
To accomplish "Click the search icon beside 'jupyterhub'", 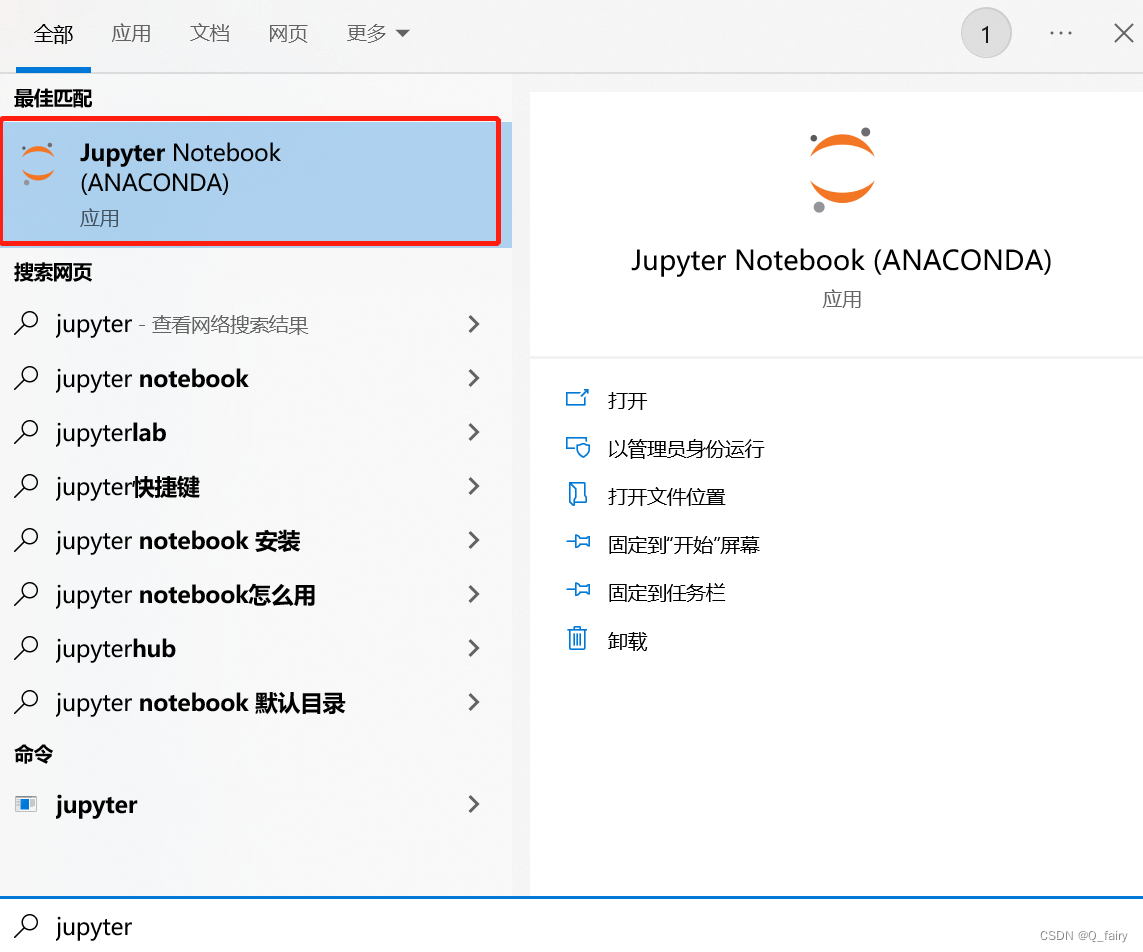I will 26,647.
